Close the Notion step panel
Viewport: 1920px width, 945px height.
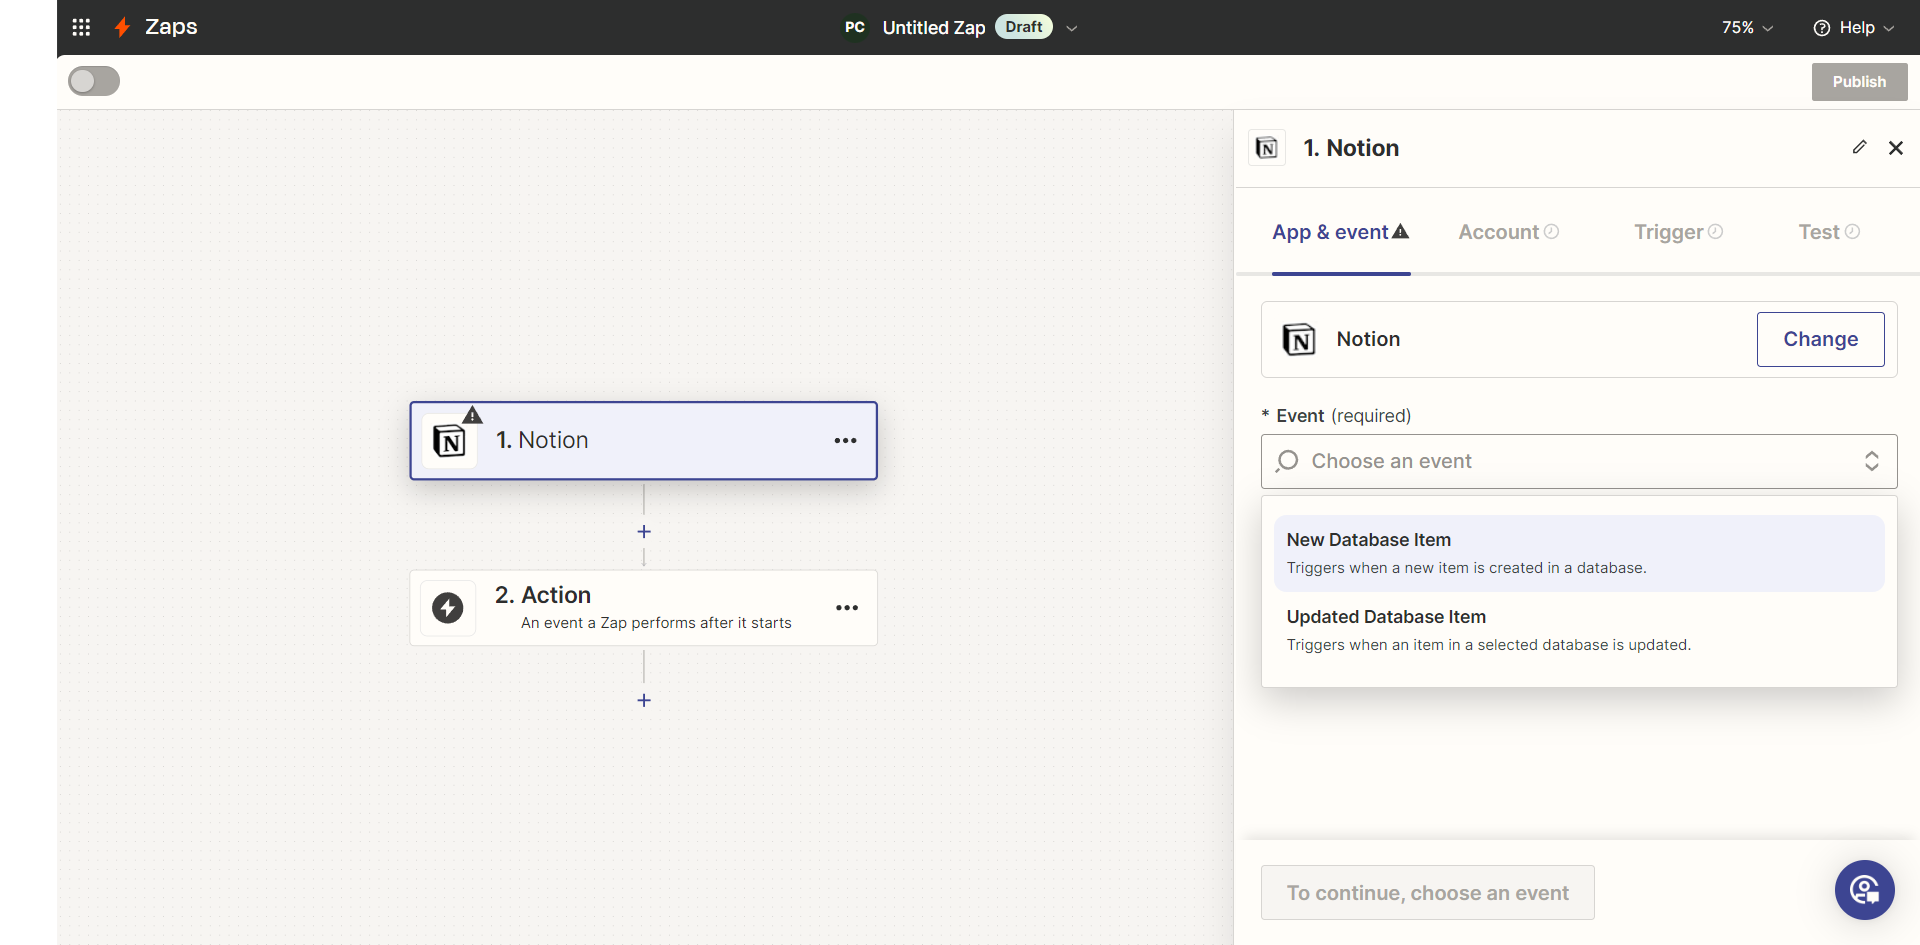1895,148
